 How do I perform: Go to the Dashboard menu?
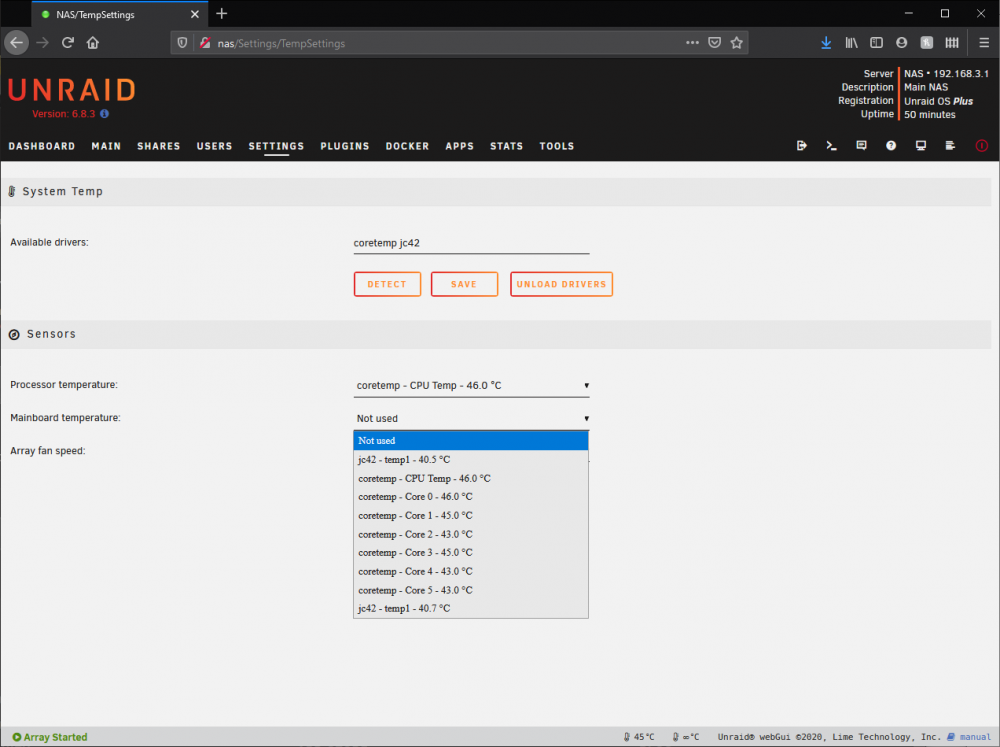click(41, 146)
